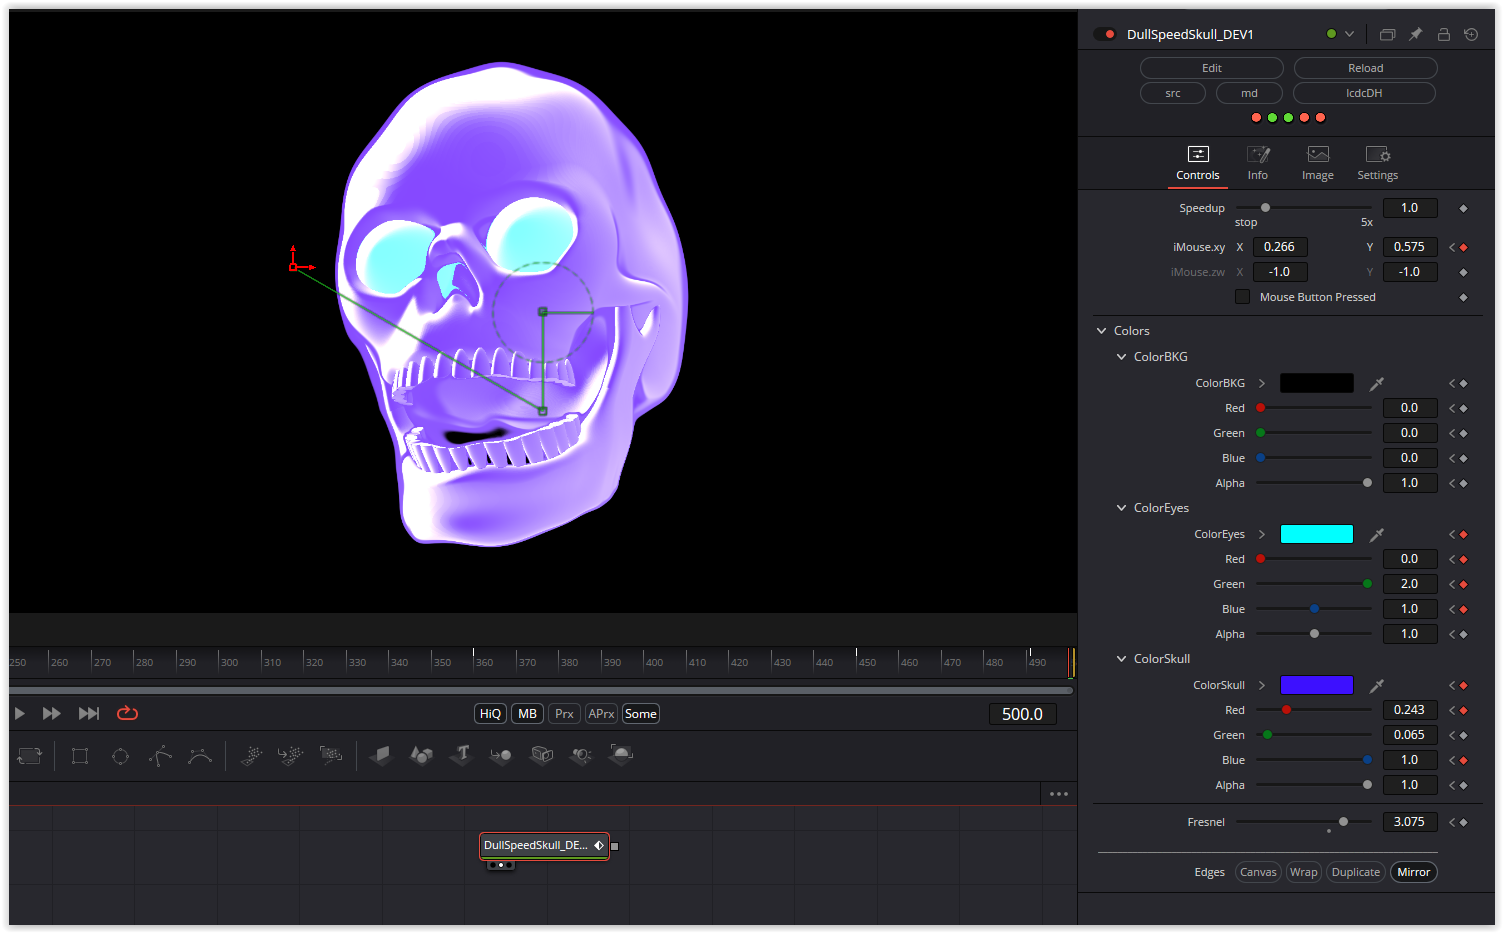Add the pEmitter particle tool
1503x933 pixels.
(x=251, y=756)
